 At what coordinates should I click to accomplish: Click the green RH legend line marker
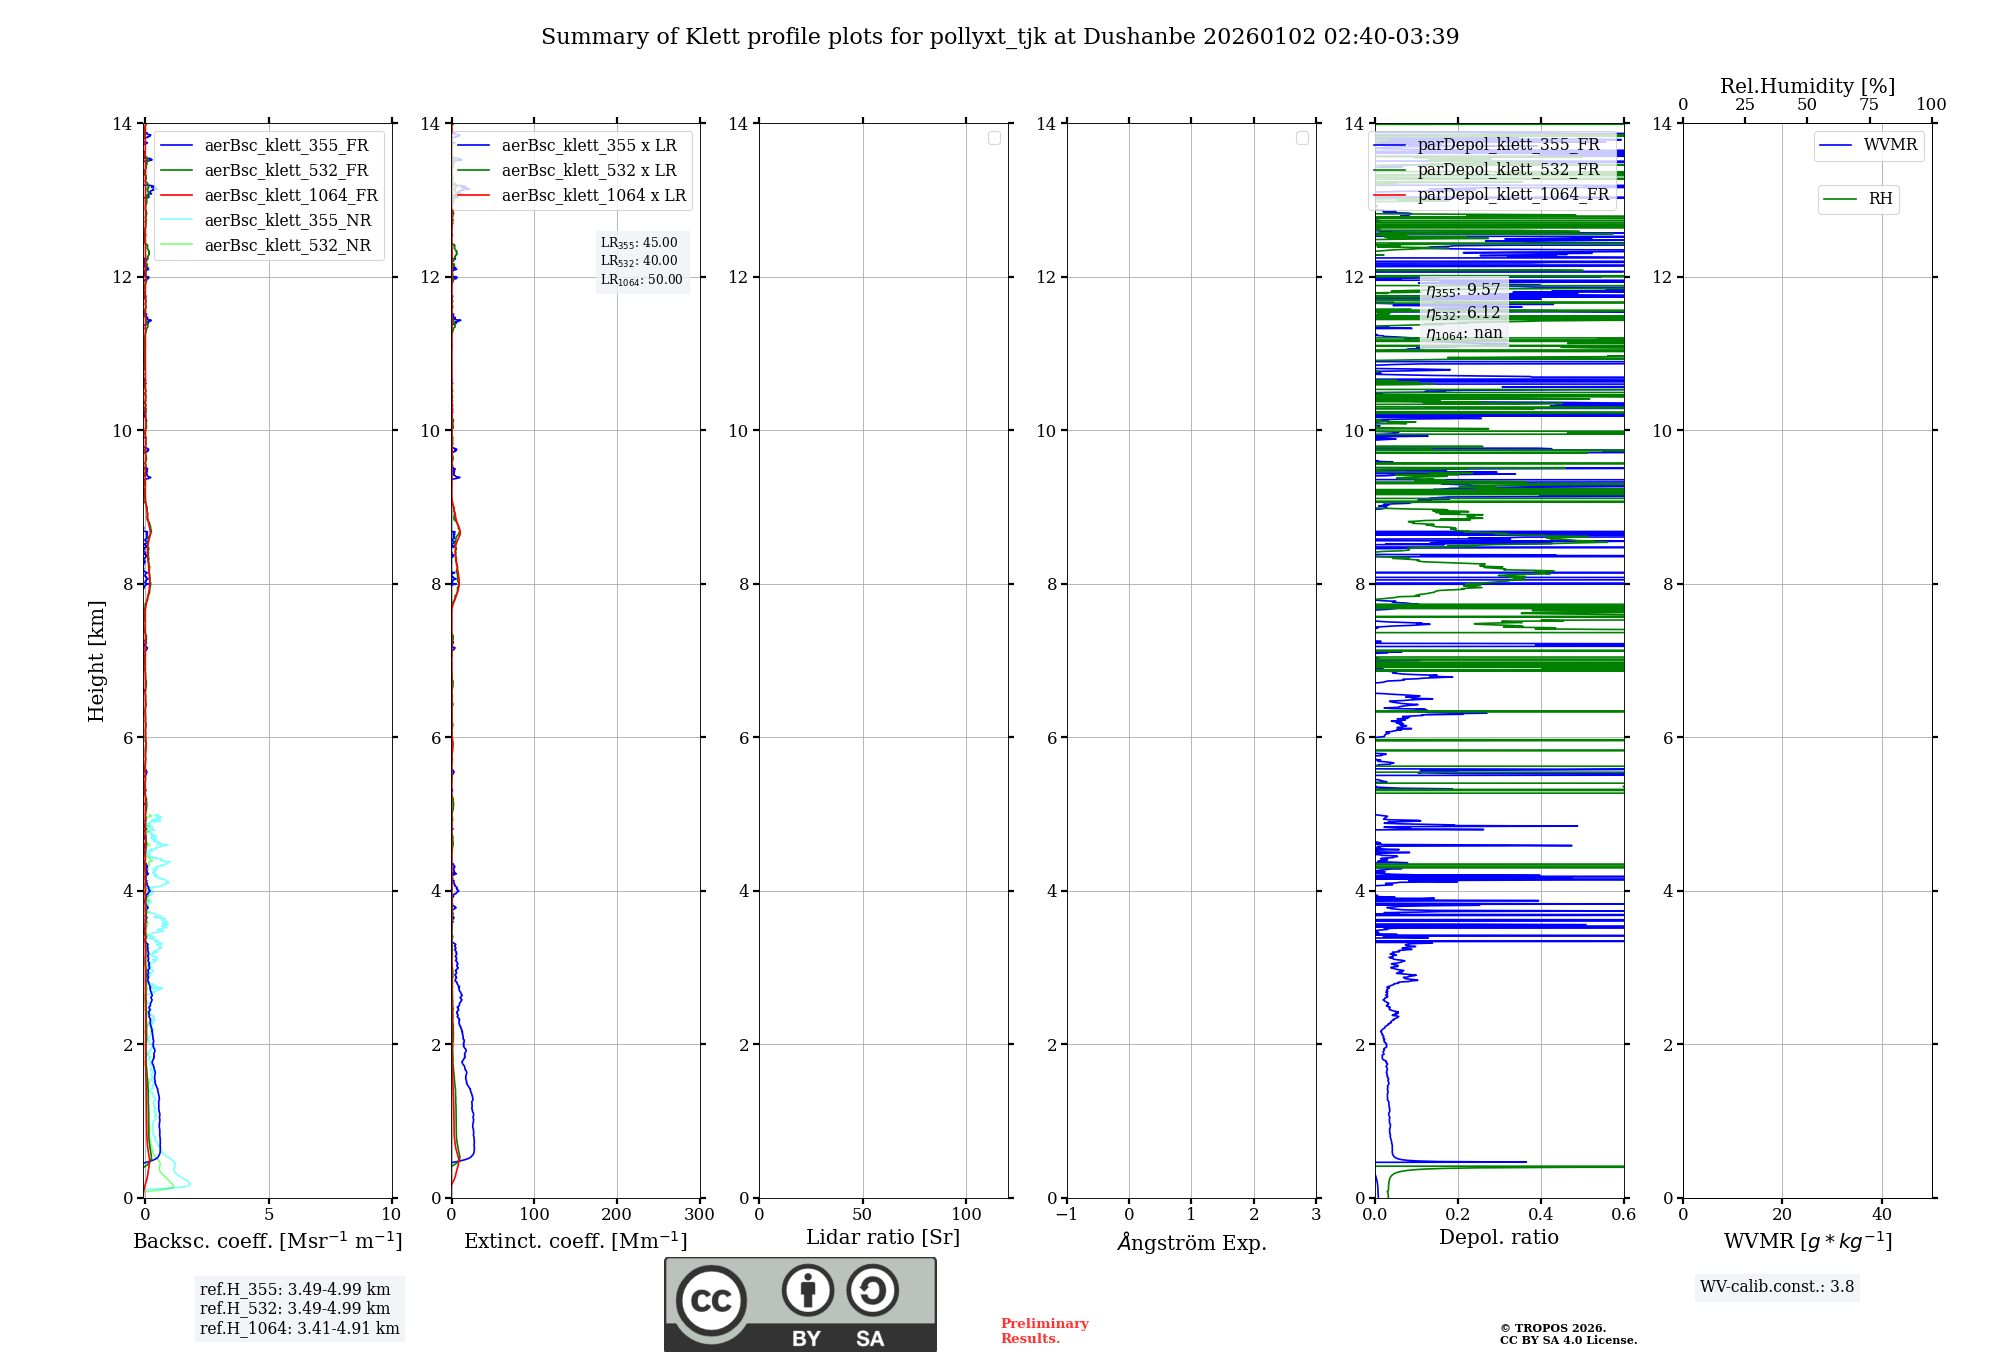(x=1840, y=199)
